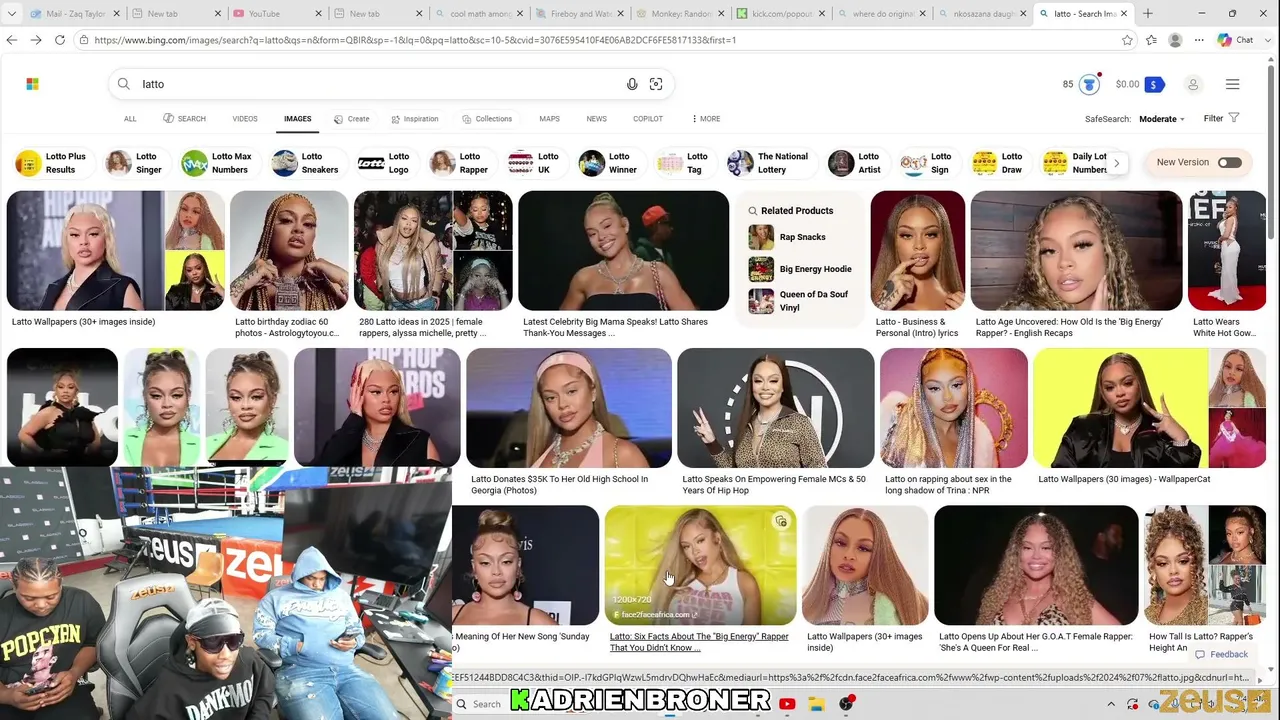Click the taskbar Search box
The image size is (1280, 720).
click(x=484, y=704)
